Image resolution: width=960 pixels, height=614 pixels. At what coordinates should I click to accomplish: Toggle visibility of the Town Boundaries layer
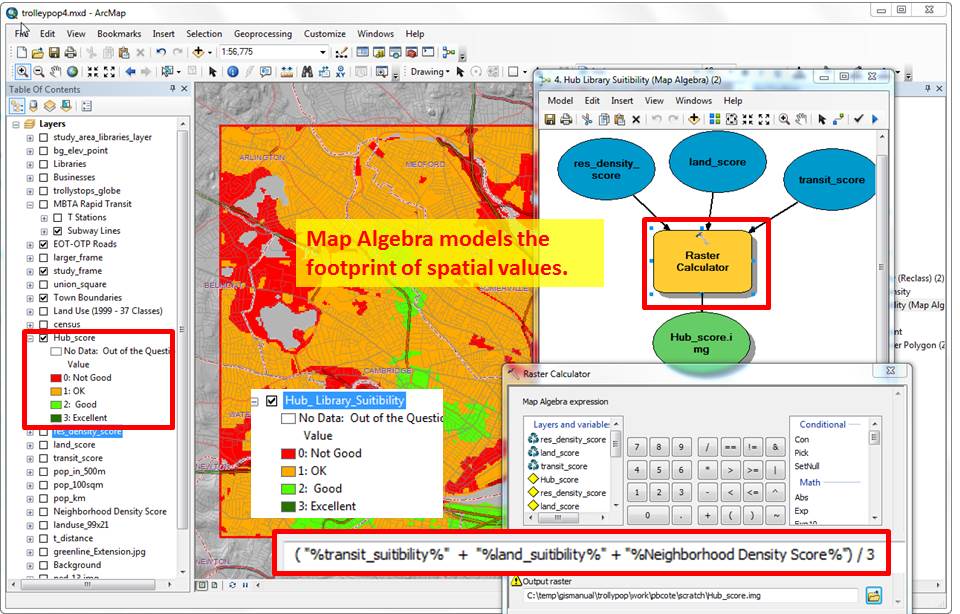42,297
